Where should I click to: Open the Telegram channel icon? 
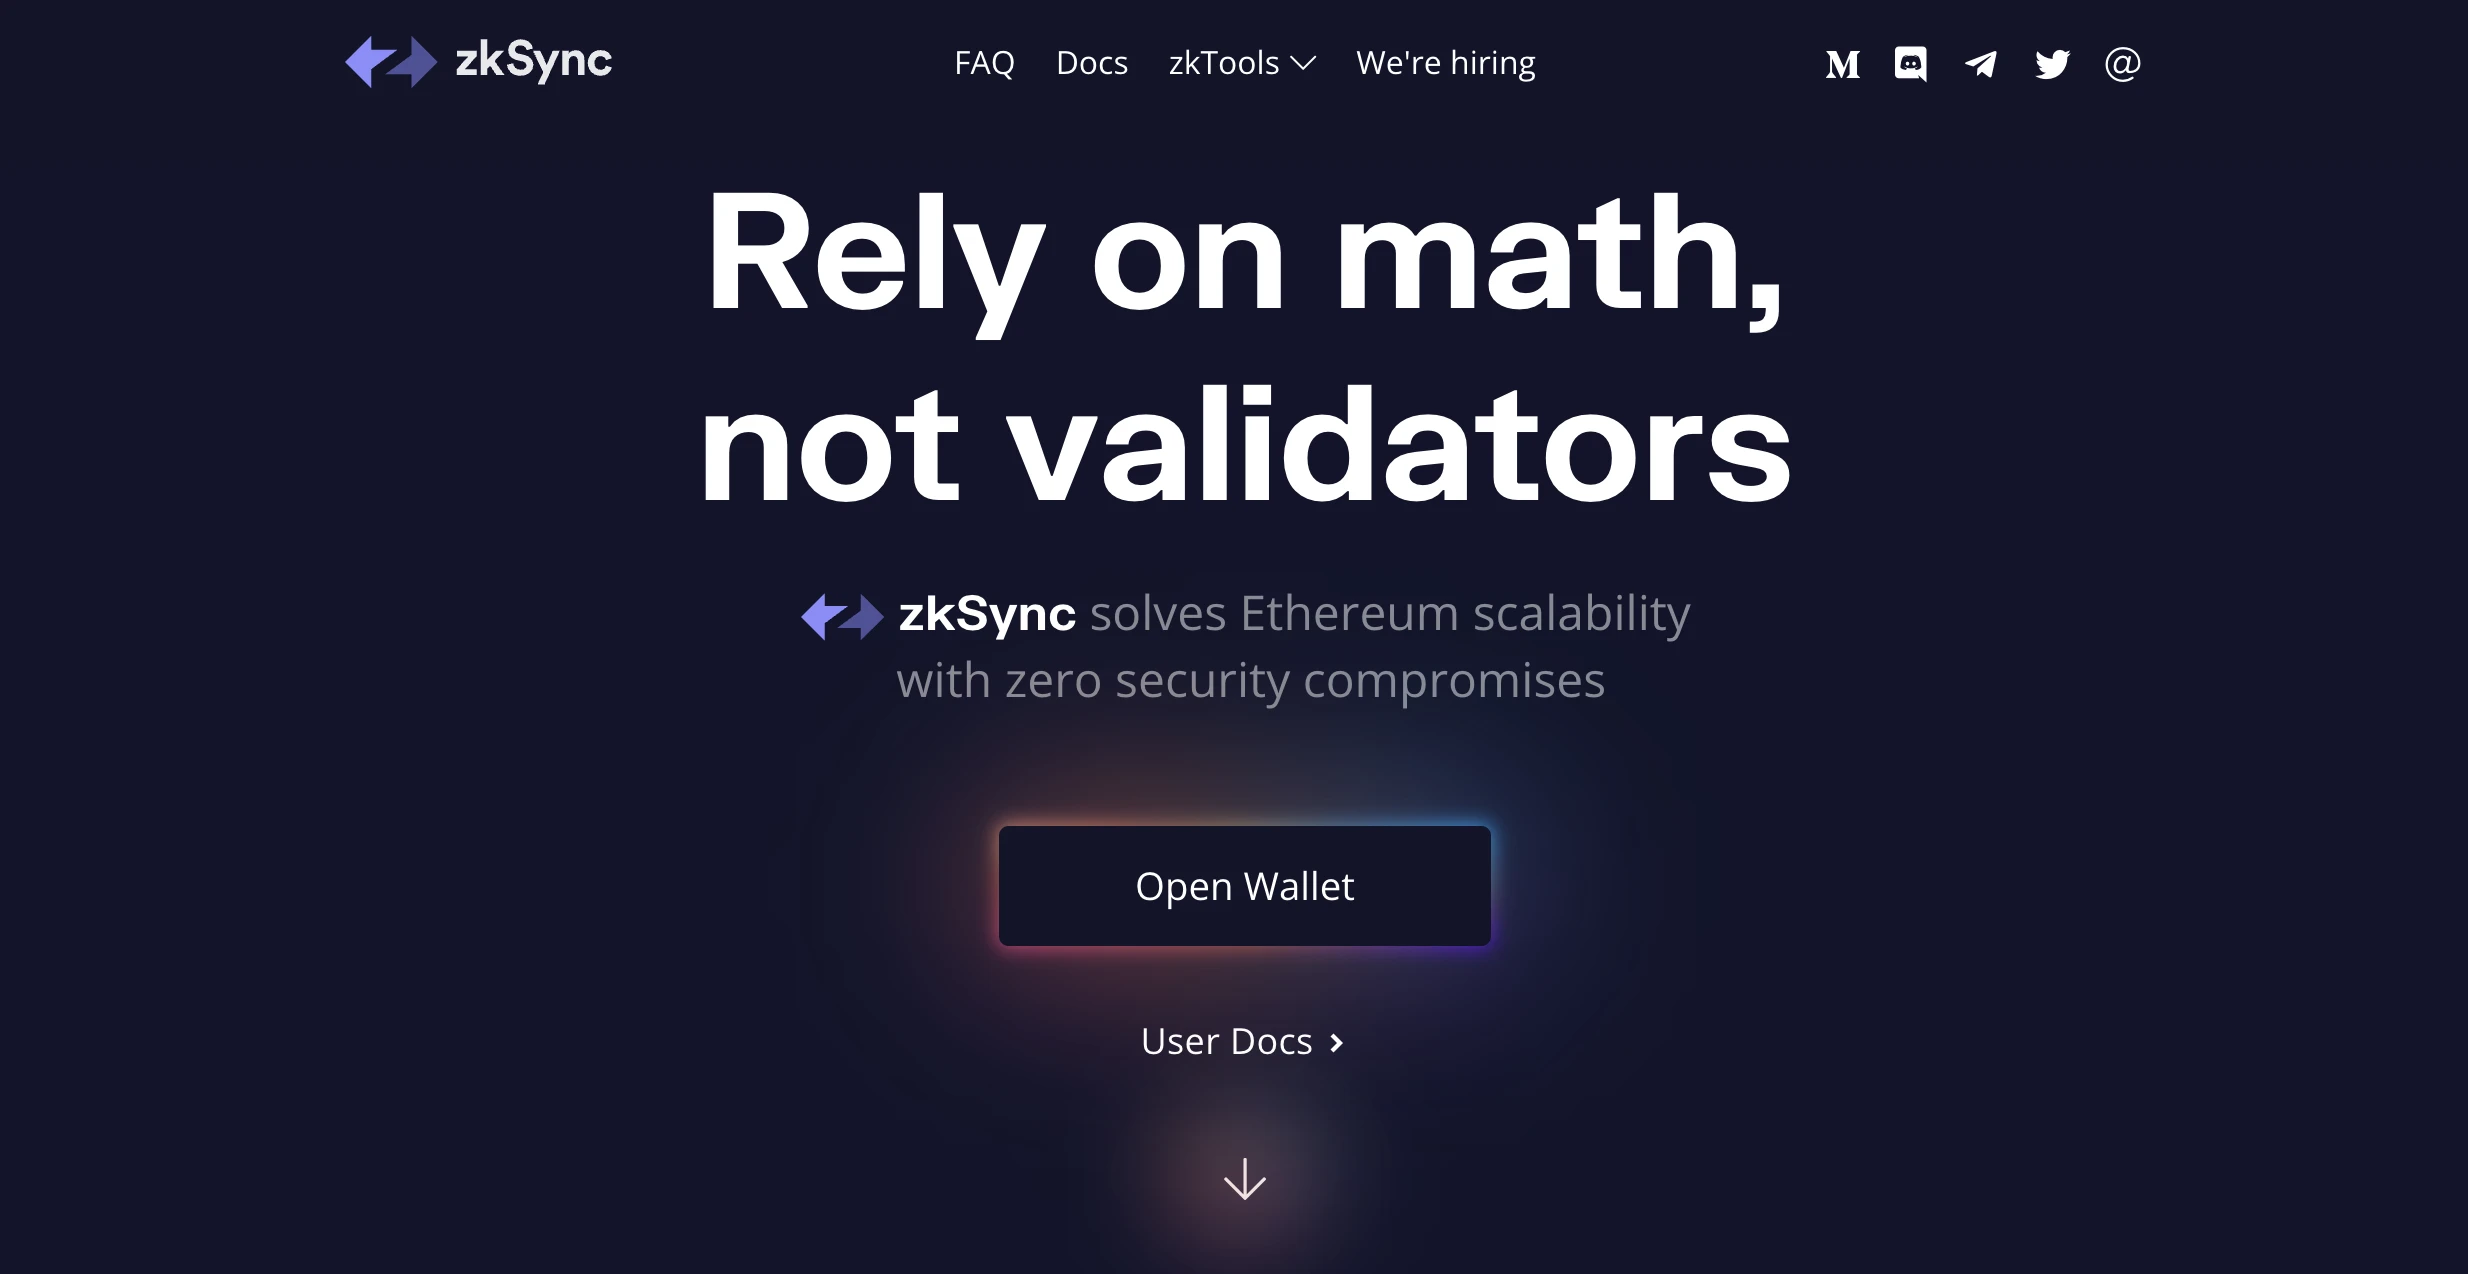(x=1981, y=63)
